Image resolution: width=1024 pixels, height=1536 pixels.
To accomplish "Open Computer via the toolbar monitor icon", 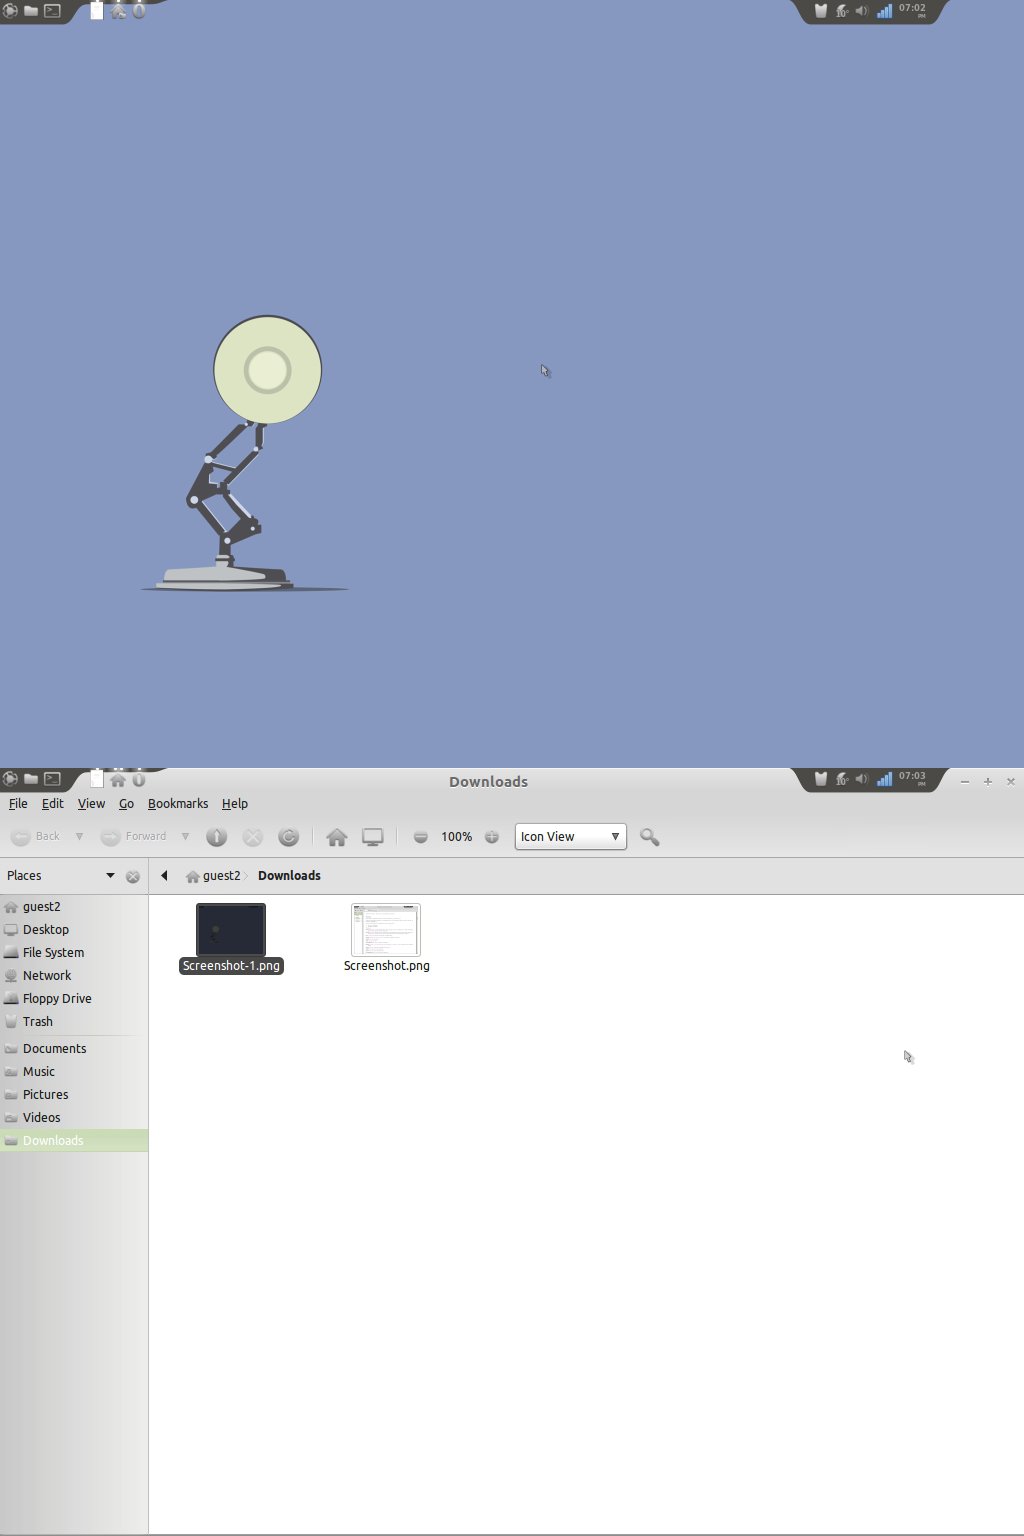I will click(373, 837).
